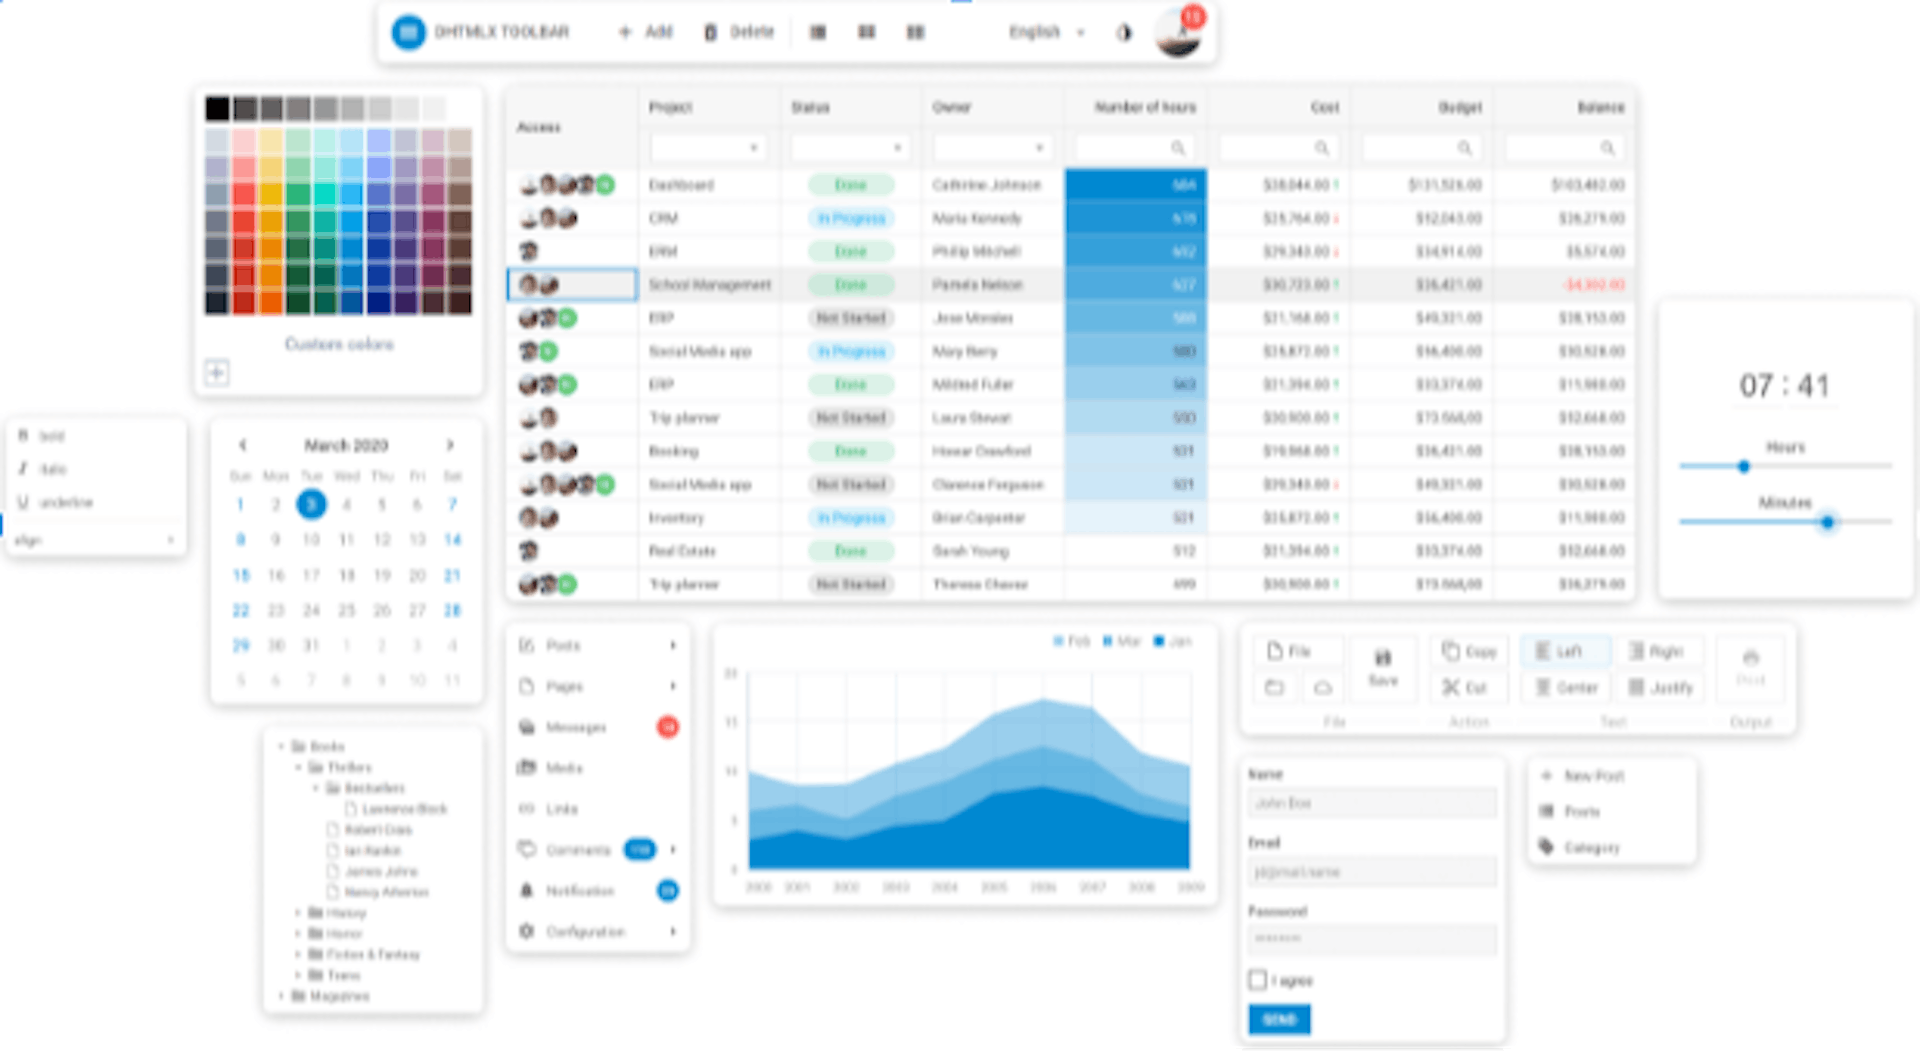
Task: Click the Delete trash icon in toolbar
Action: pos(710,33)
